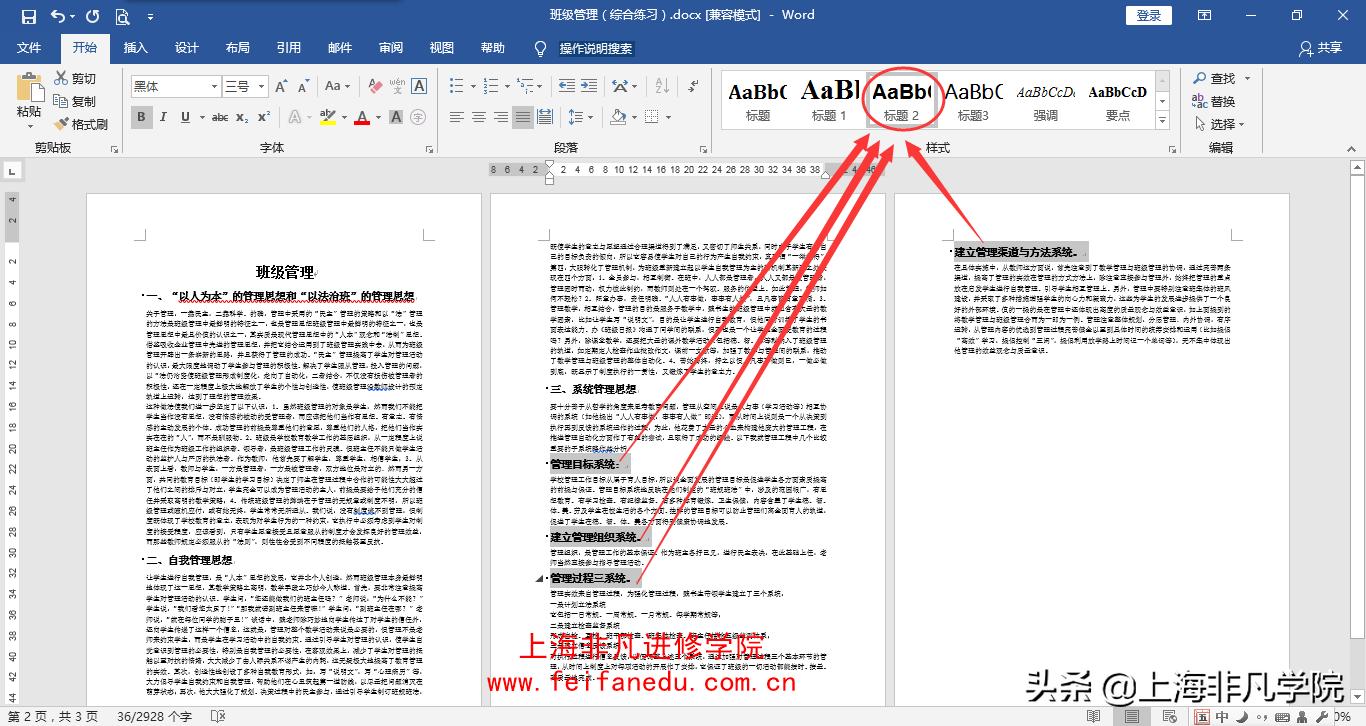This screenshot has width=1366, height=726.
Task: Toggle bold formatting on selected text
Action: coord(142,117)
